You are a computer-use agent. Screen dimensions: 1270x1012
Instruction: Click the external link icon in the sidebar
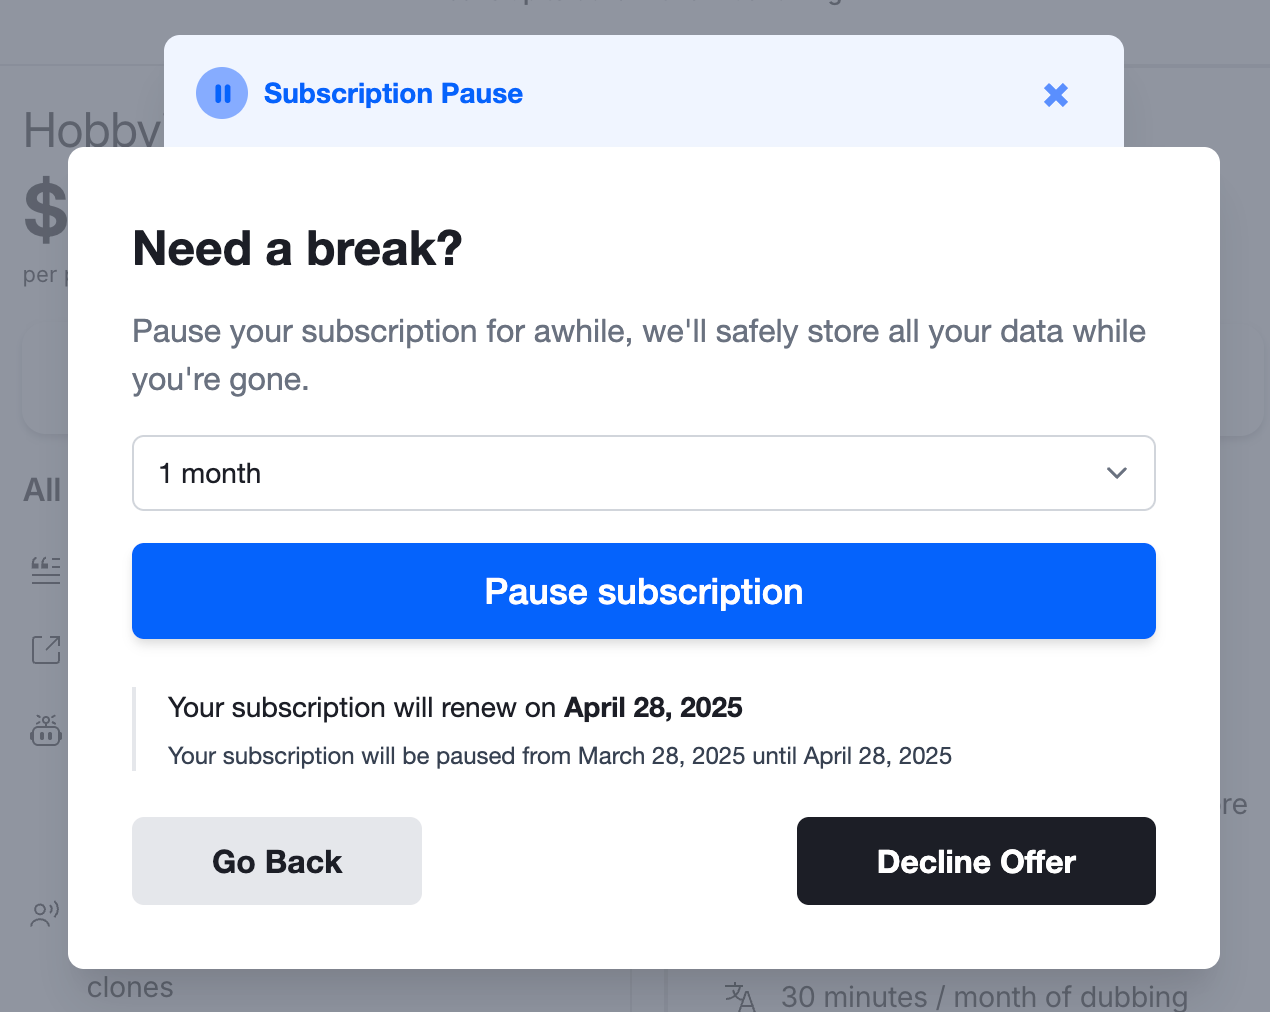45,649
